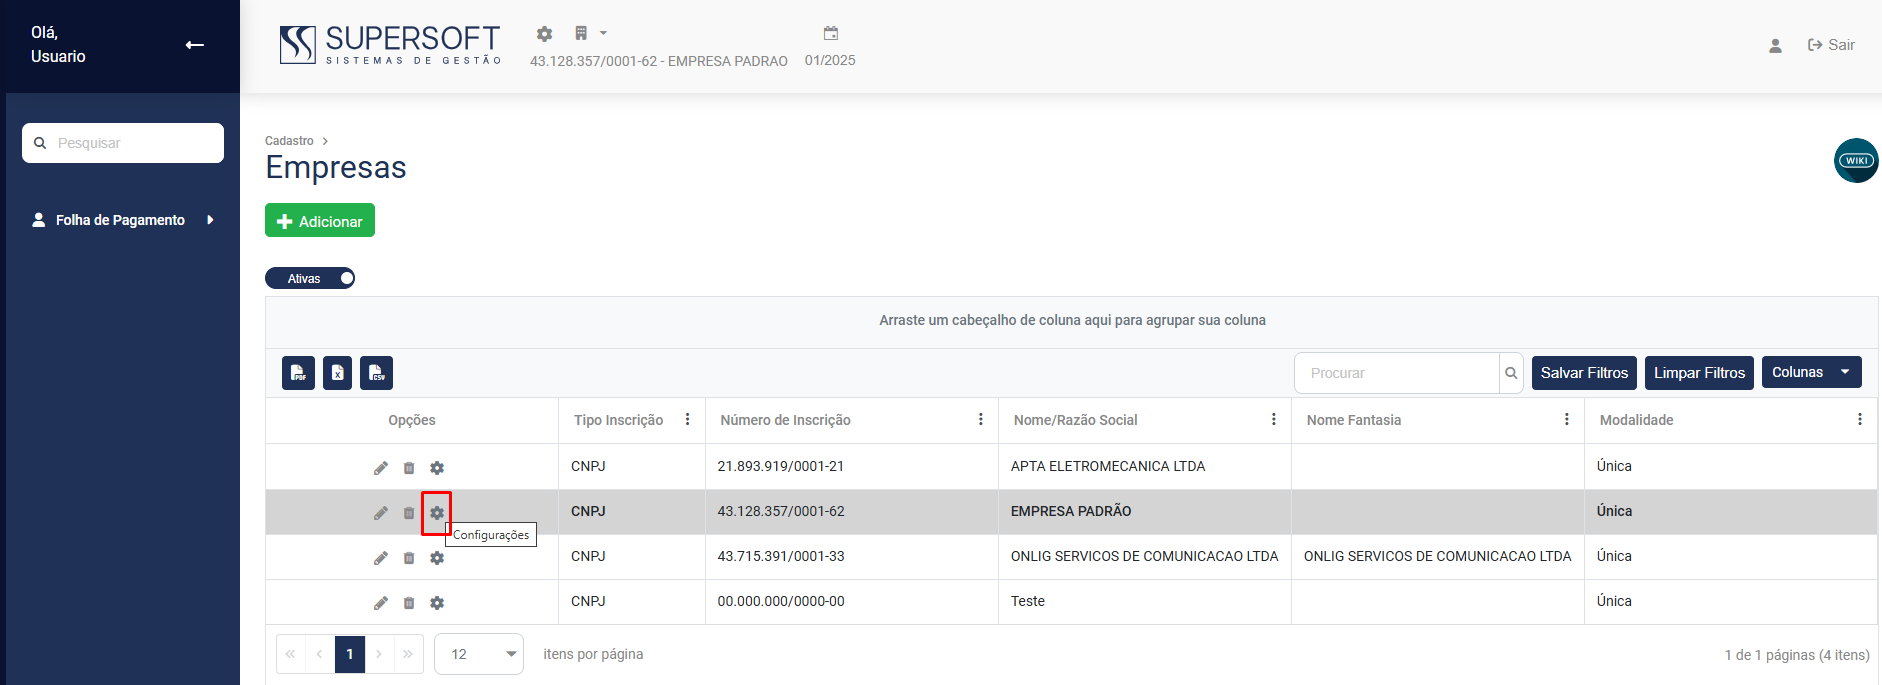1882x685 pixels.
Task: Click the gear icon in top header
Action: coord(544,34)
